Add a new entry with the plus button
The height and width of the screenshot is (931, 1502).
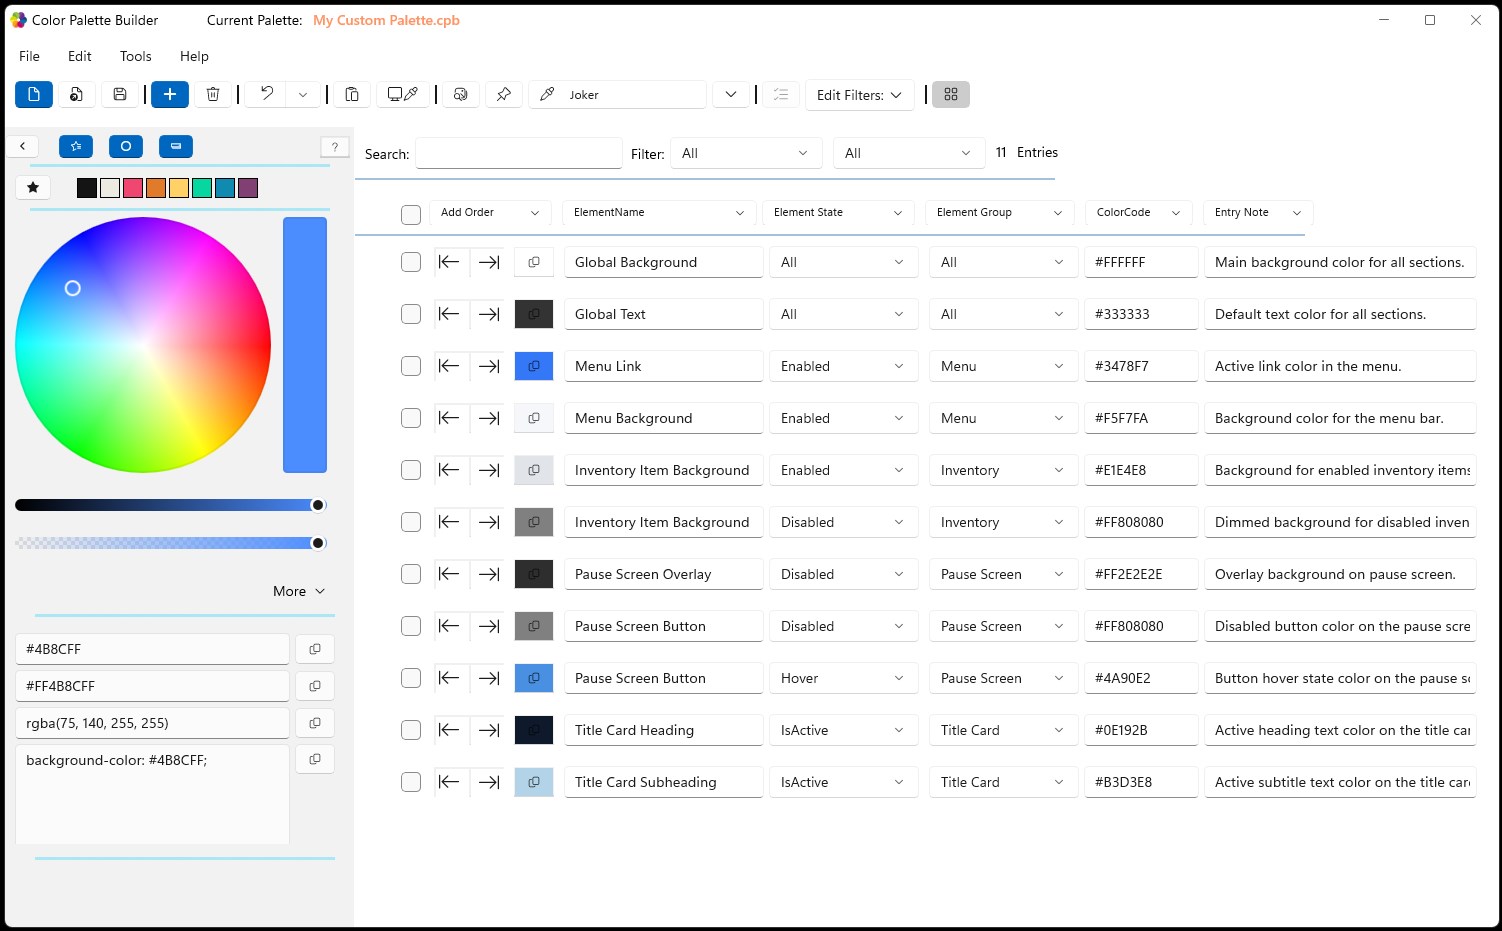coord(170,94)
